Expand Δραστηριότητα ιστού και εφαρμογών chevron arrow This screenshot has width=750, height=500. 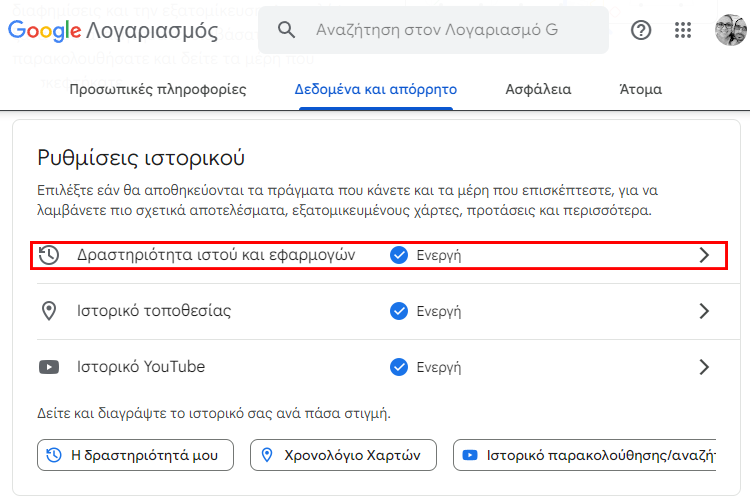pyautogui.click(x=704, y=255)
